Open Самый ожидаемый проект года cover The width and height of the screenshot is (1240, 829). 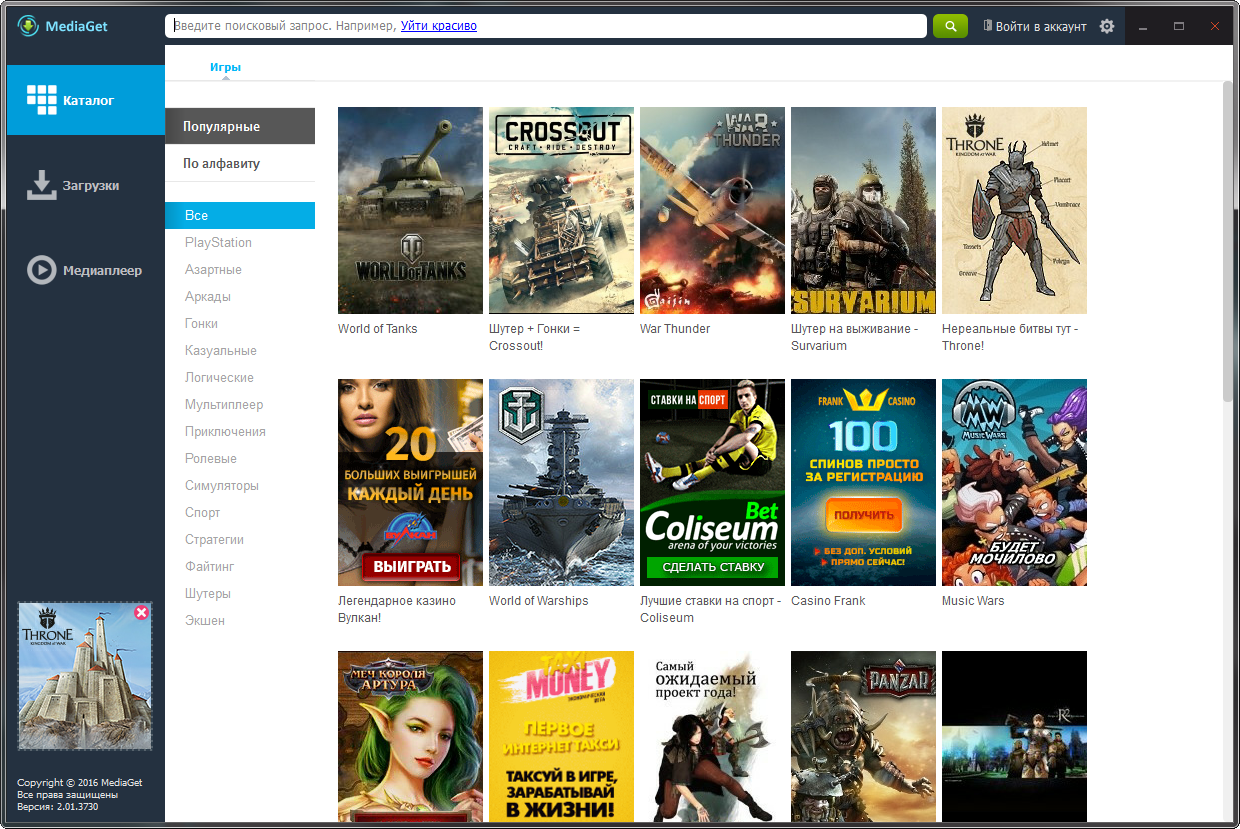point(712,736)
